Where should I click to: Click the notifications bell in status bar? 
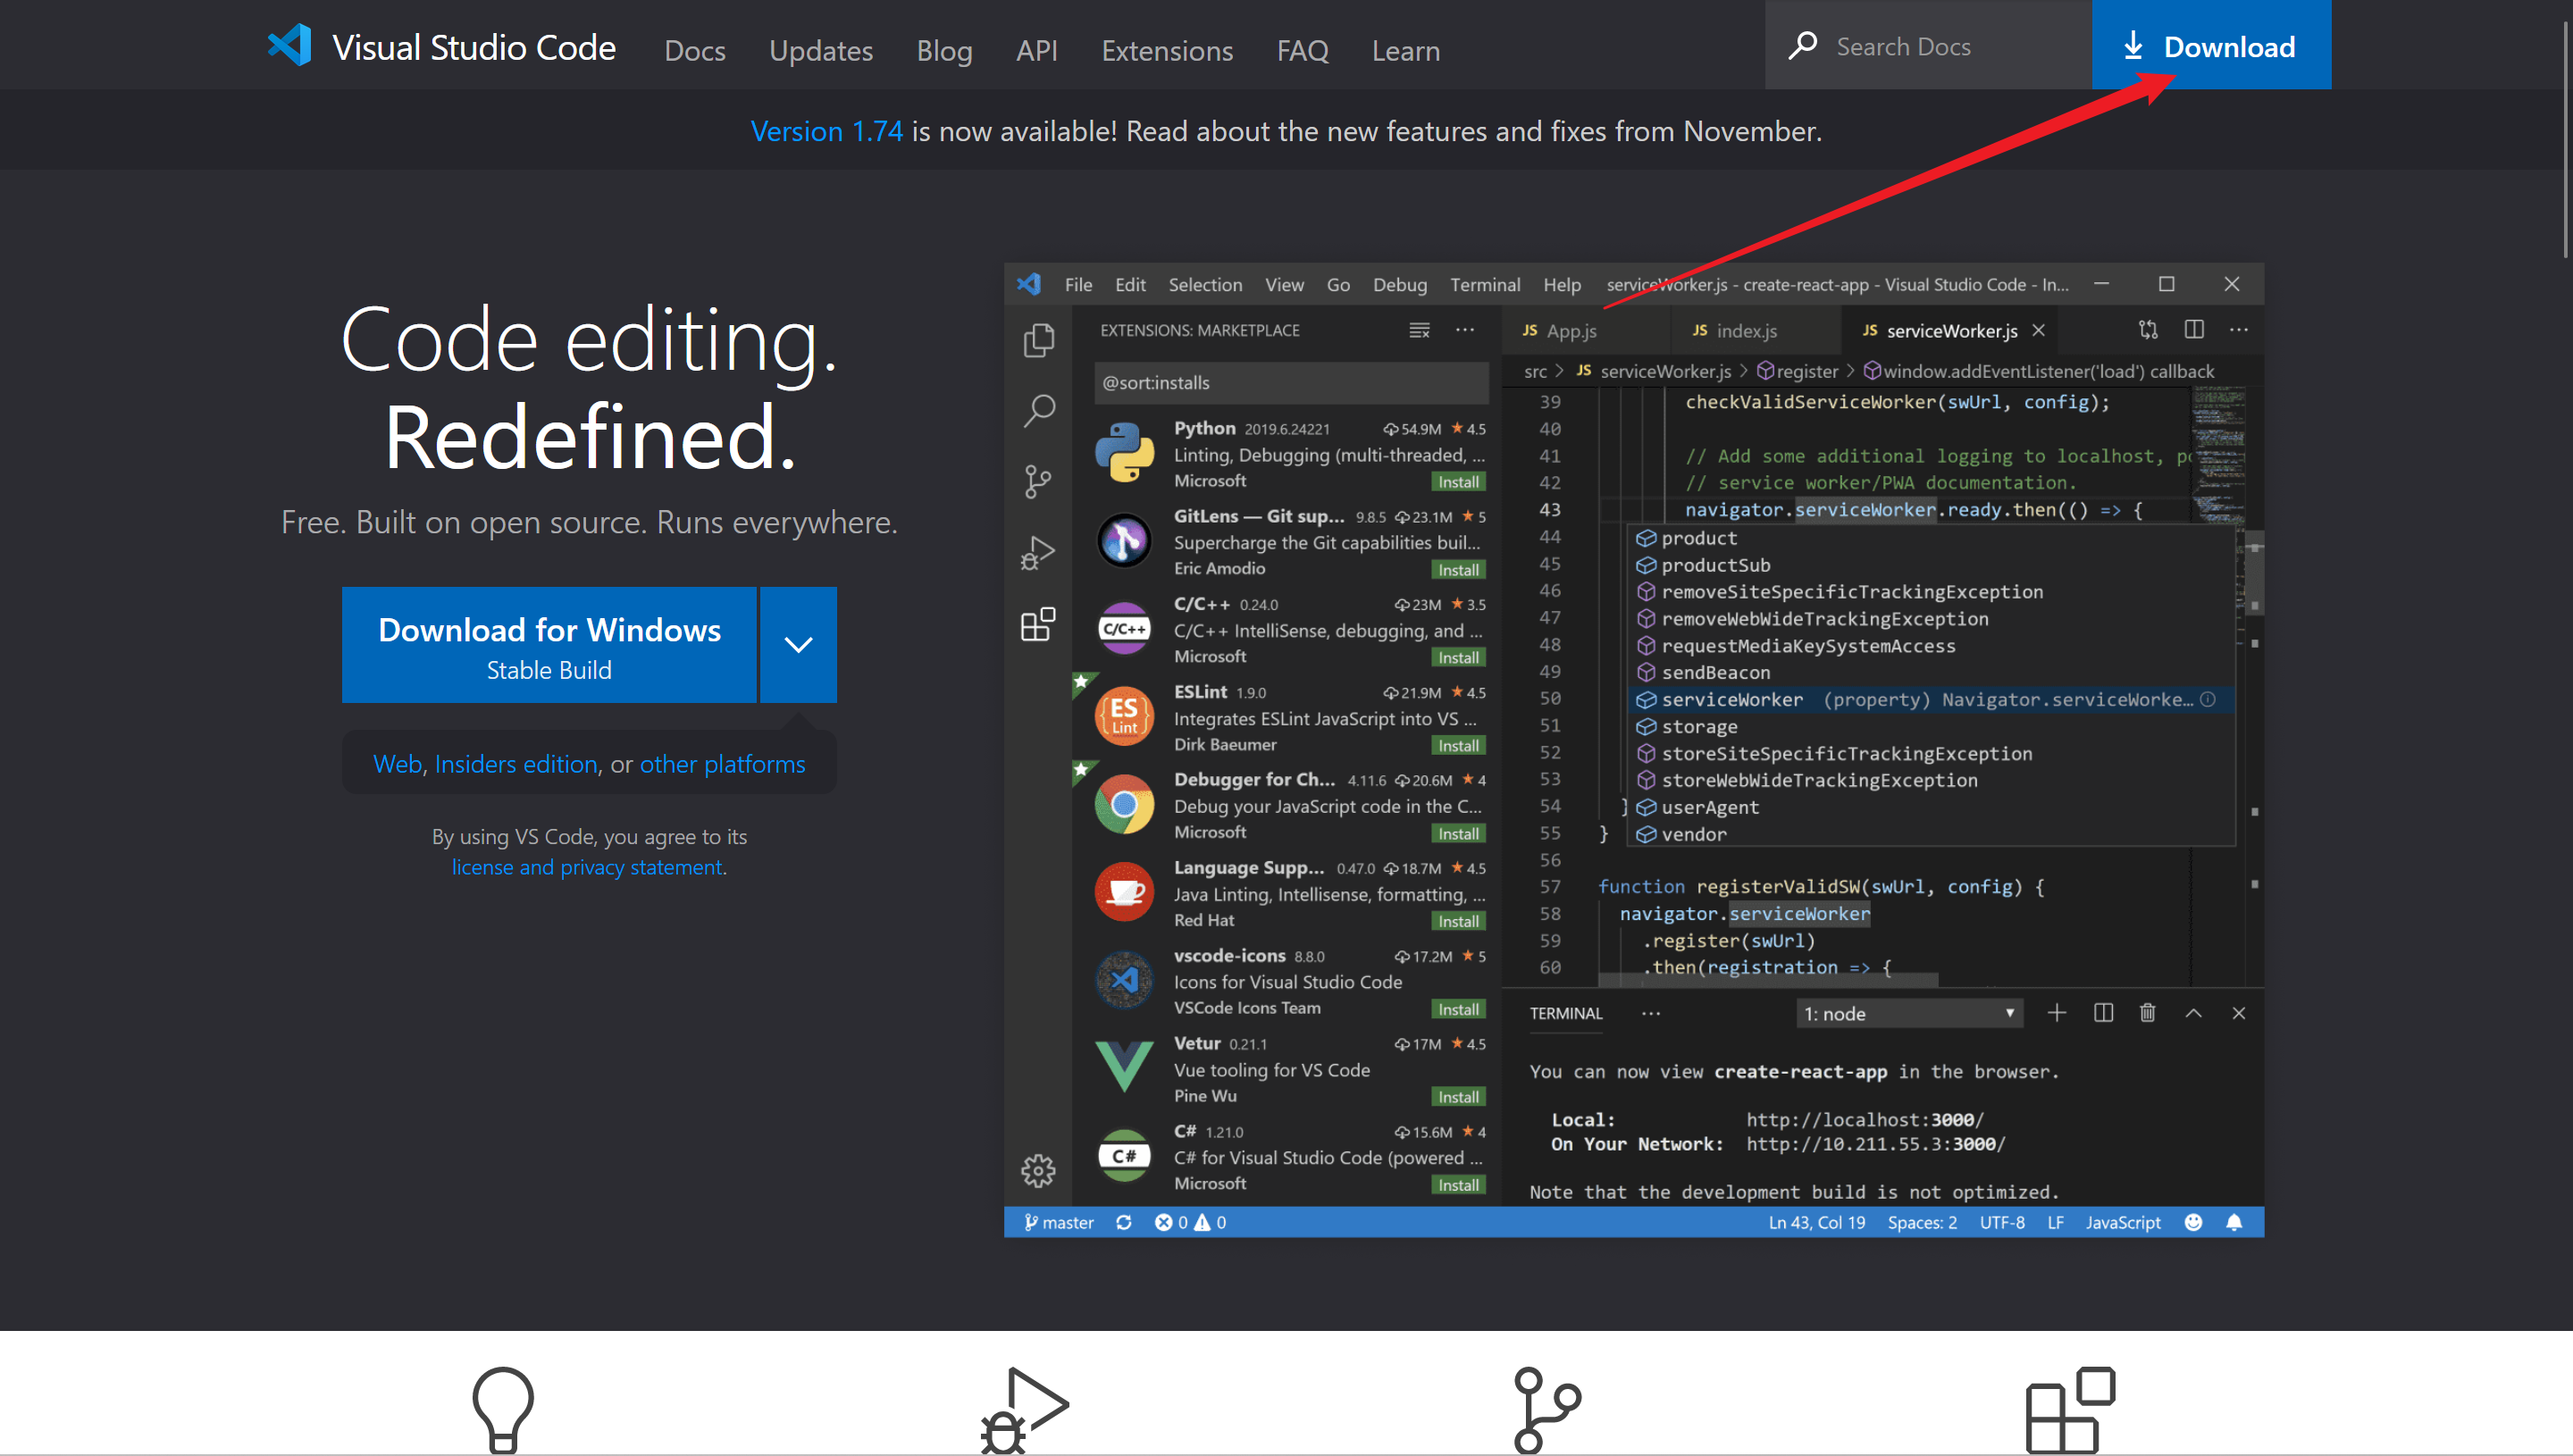click(2234, 1222)
